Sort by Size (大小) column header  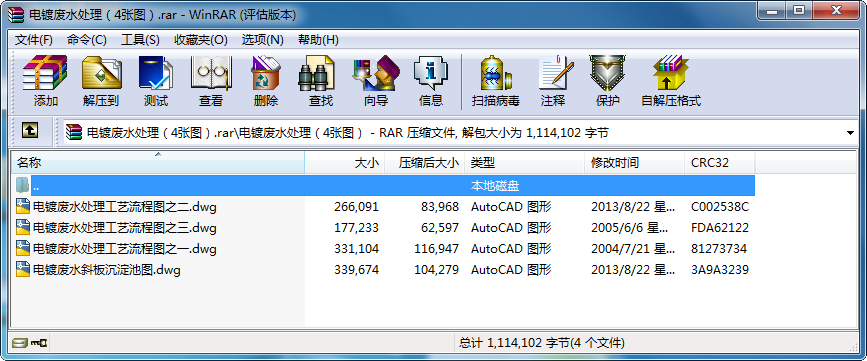click(344, 163)
